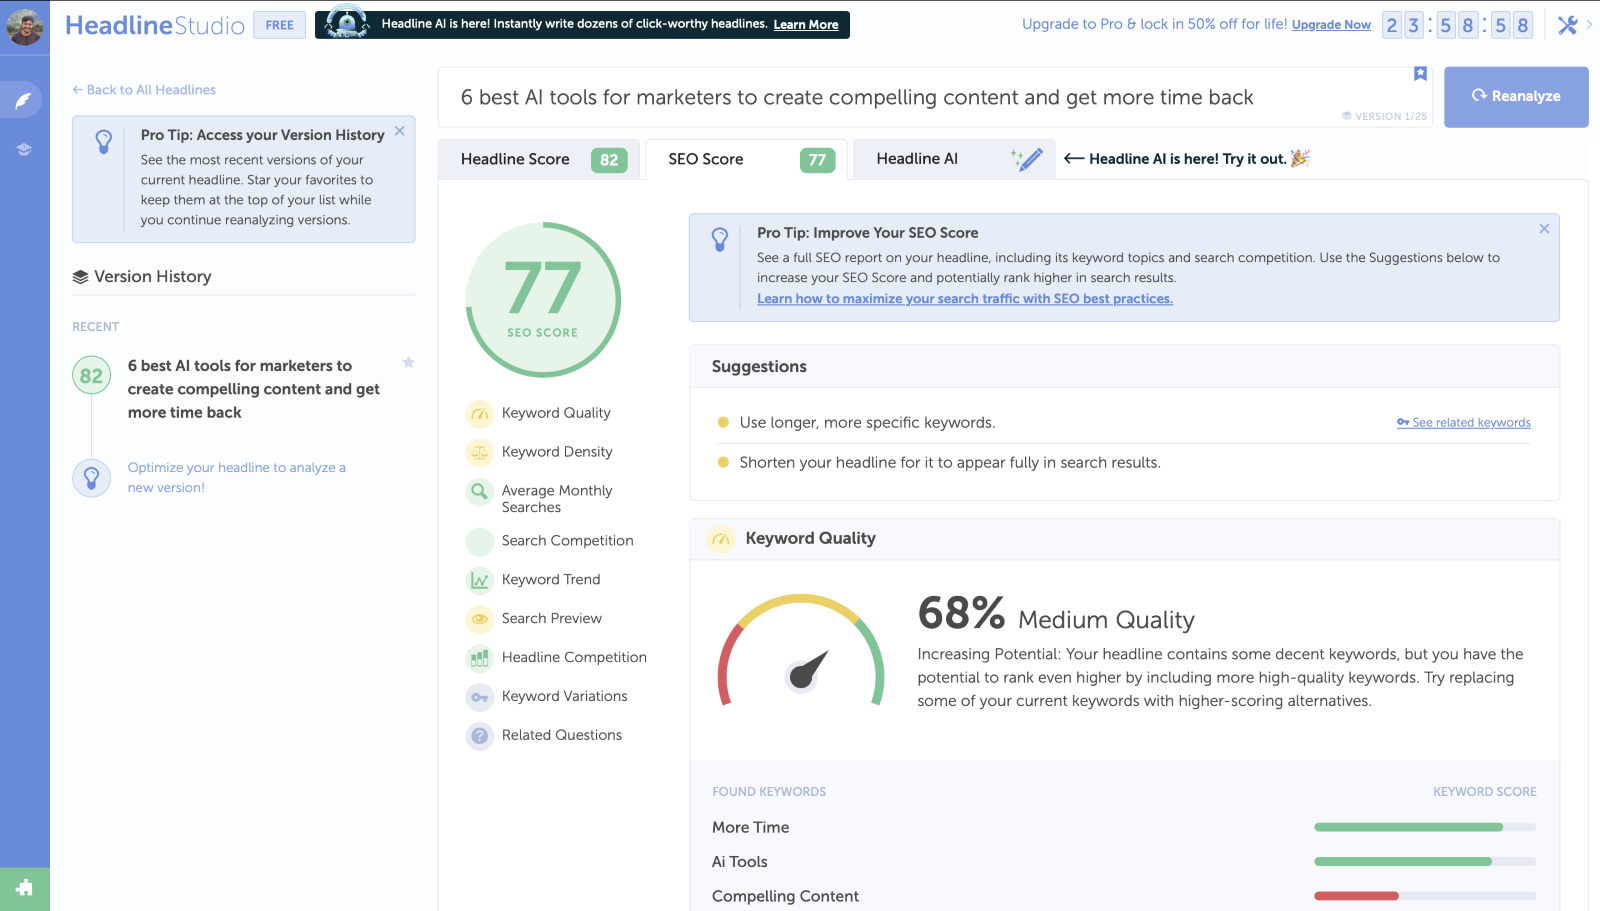Open the puzzle piece extensions icon
Image resolution: width=1600 pixels, height=911 pixels.
pos(24,888)
